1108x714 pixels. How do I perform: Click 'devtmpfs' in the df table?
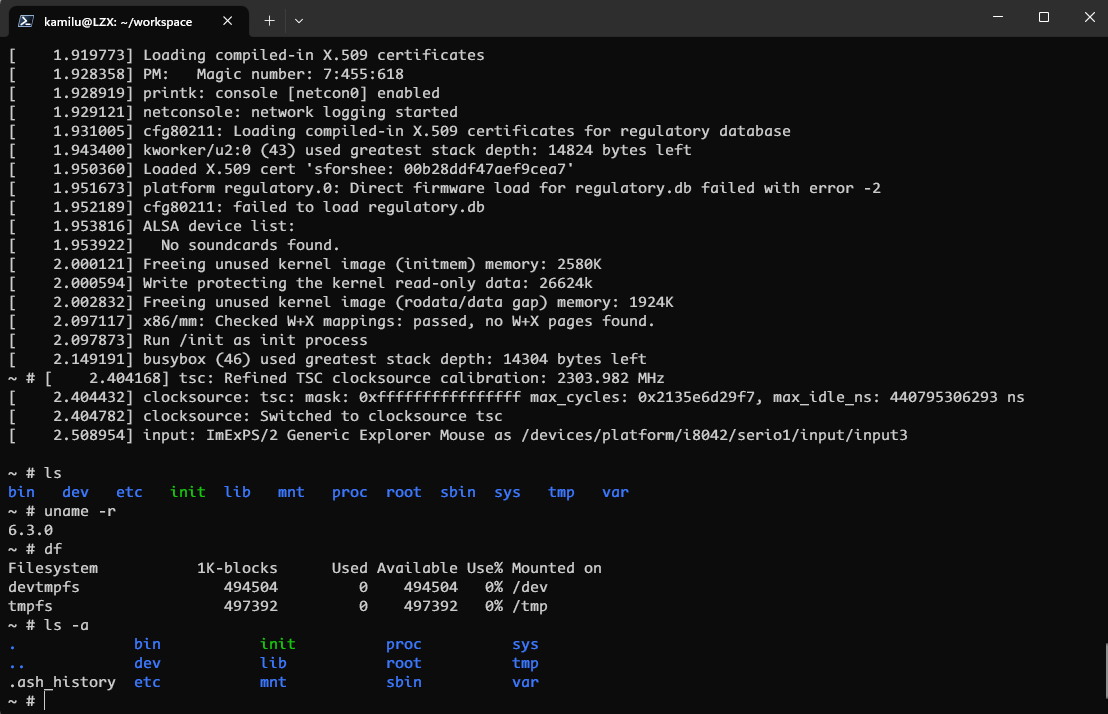(x=44, y=587)
